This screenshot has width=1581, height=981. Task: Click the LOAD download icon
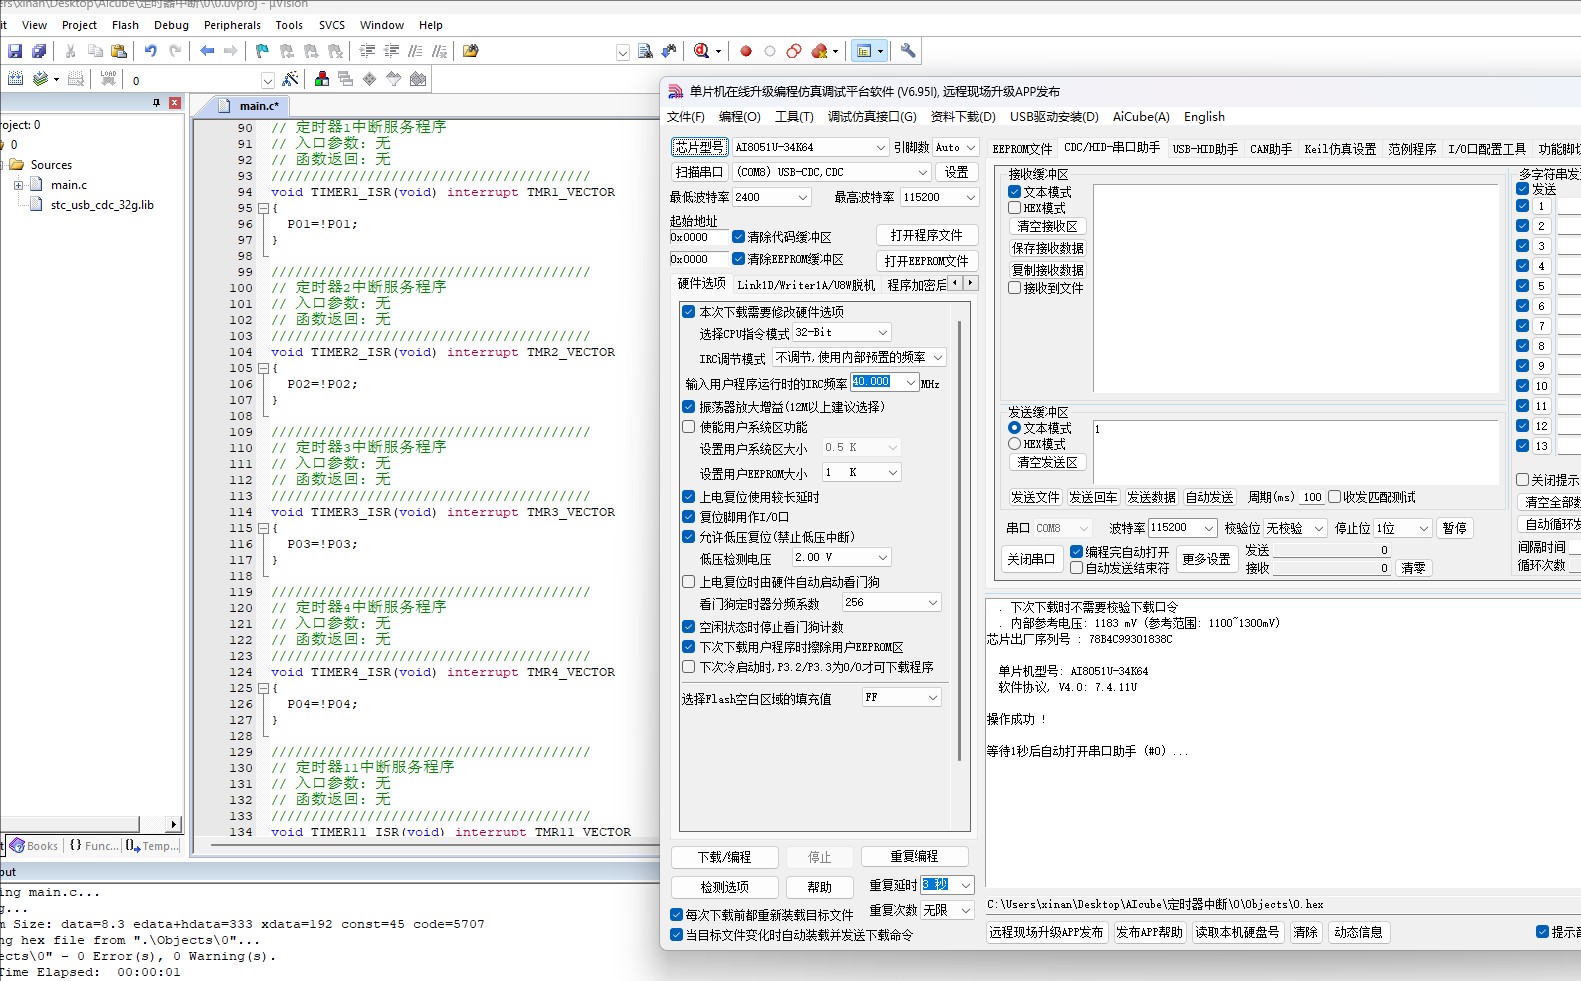pos(108,79)
